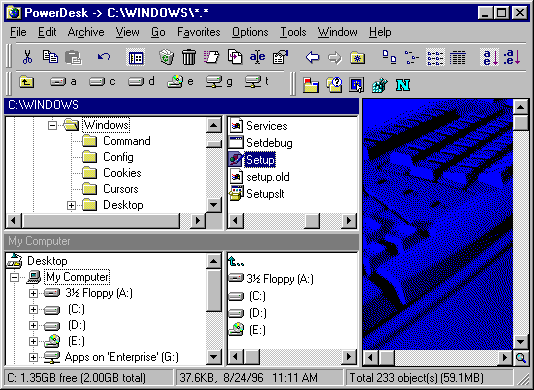Click the Rename 'a|e' toolbar icon
This screenshot has width=534, height=390.
click(x=257, y=57)
